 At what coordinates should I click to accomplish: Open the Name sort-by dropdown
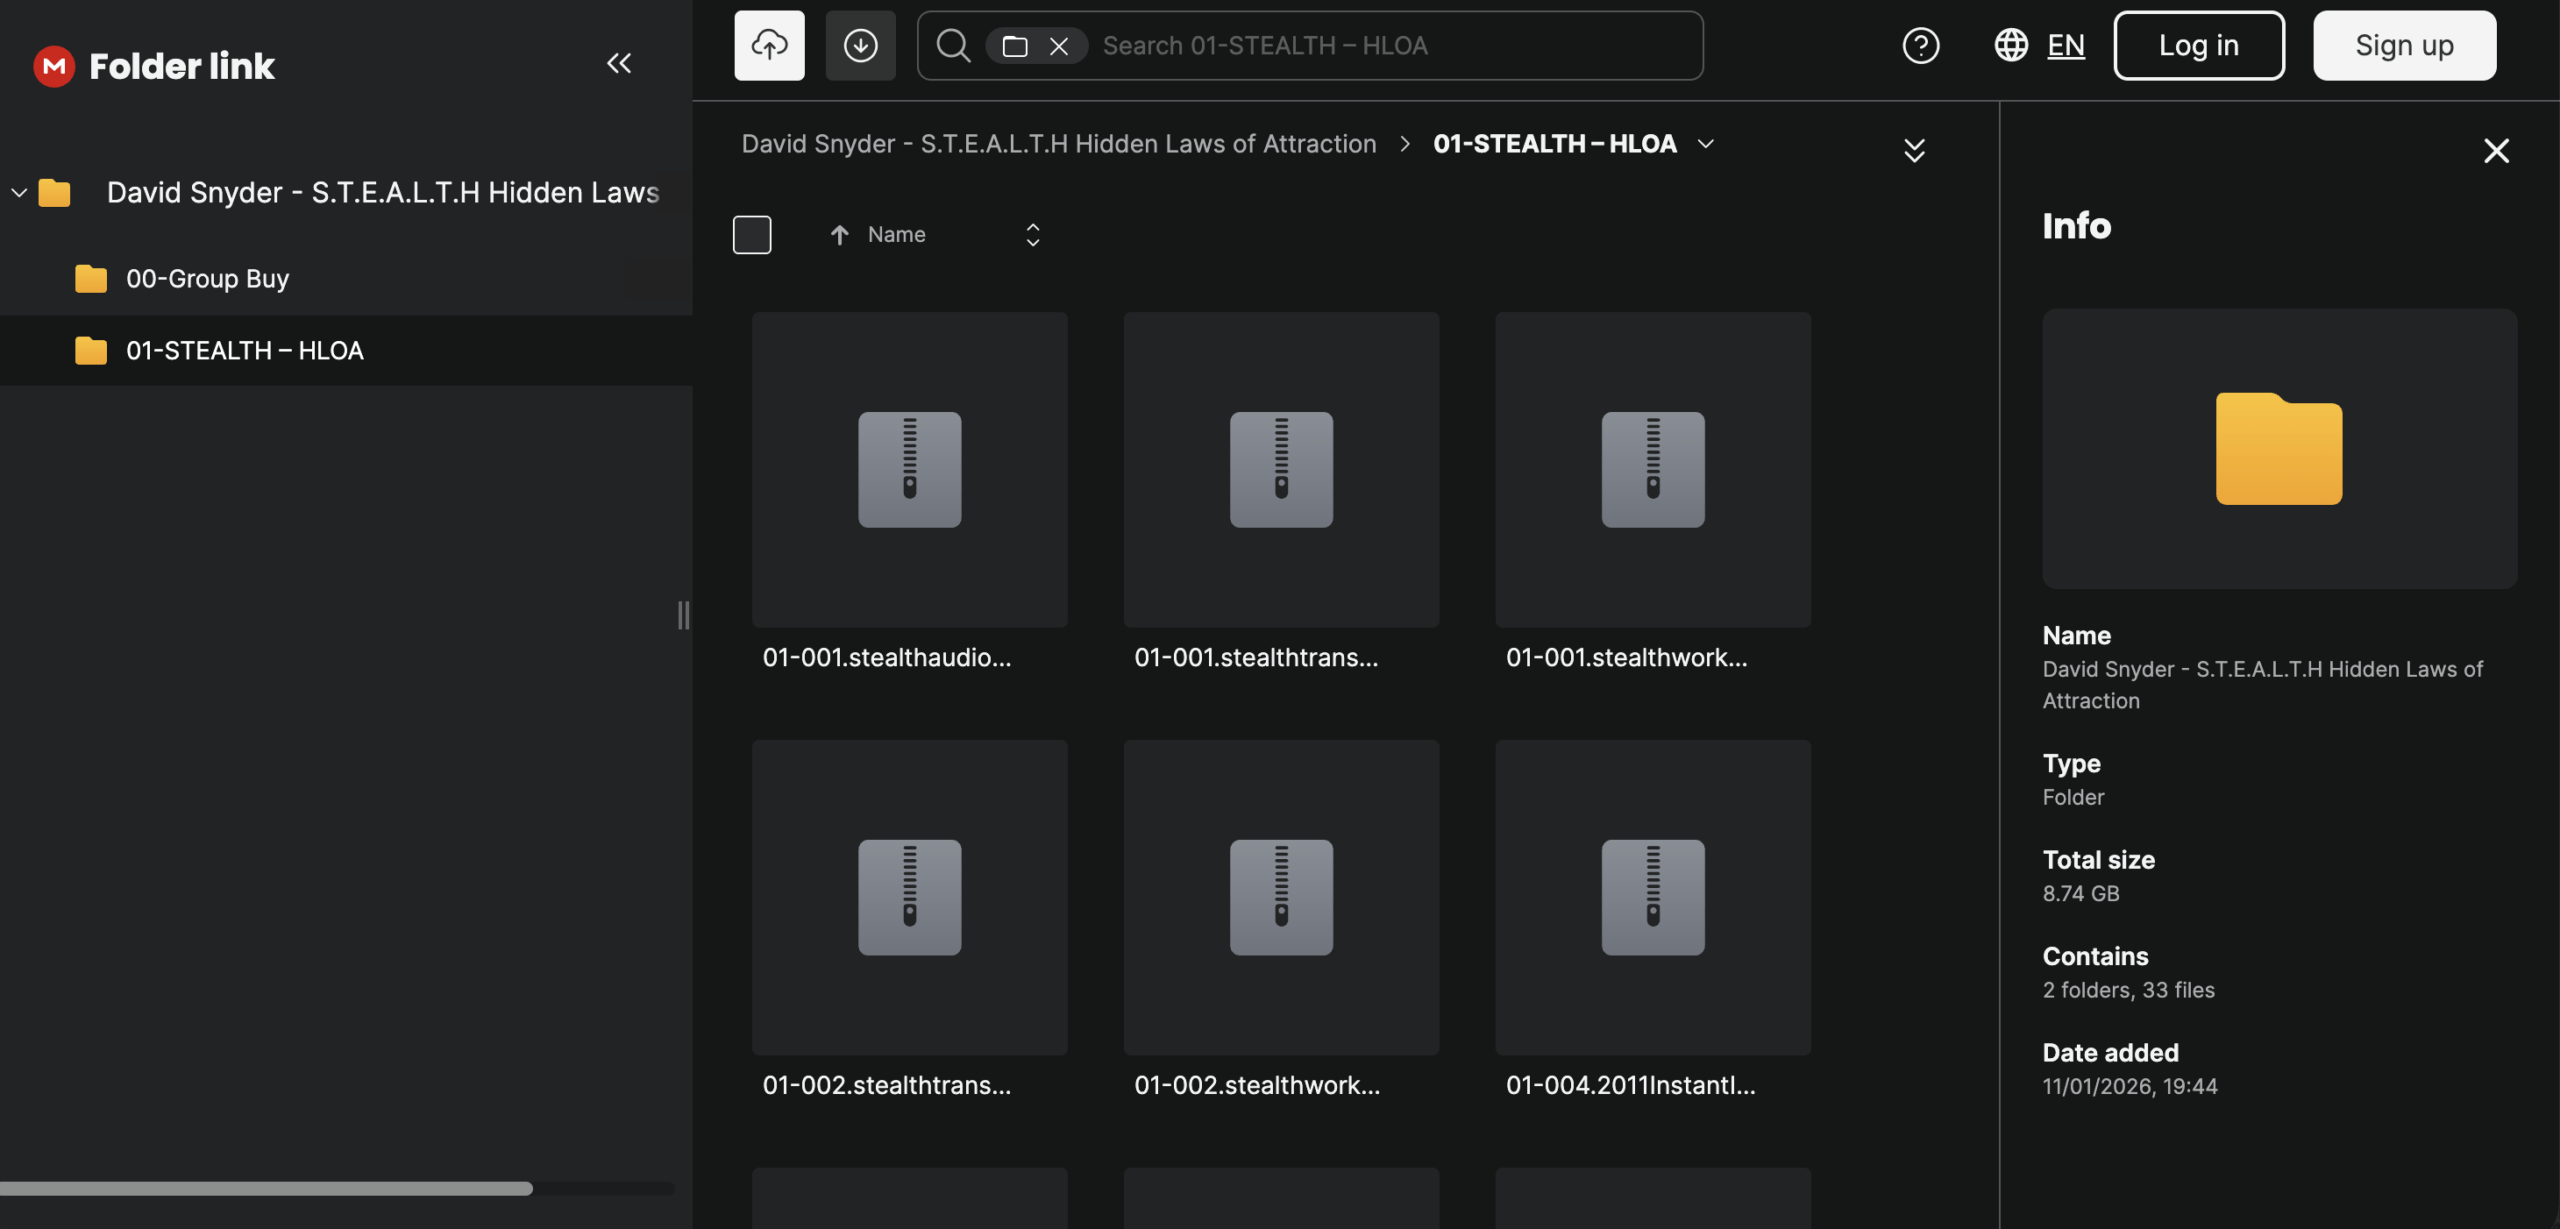click(x=1032, y=234)
